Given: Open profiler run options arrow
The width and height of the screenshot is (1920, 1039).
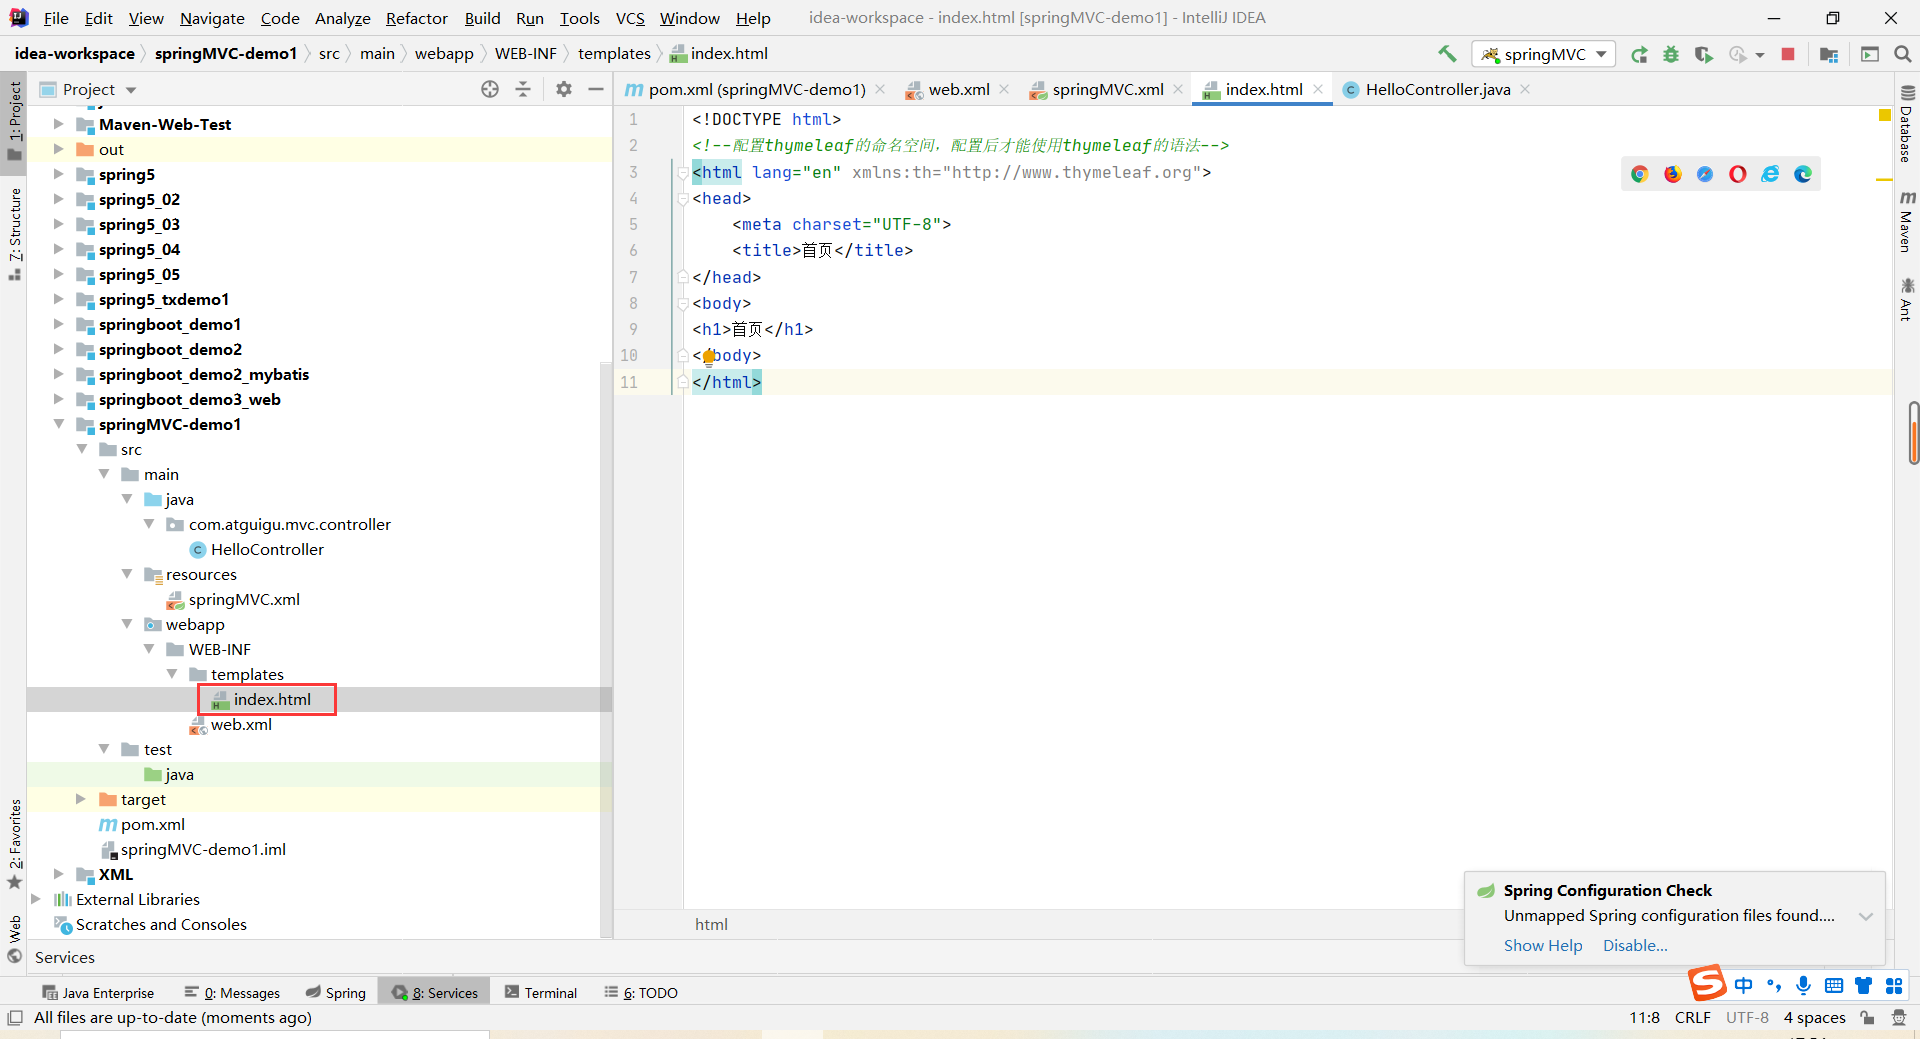Looking at the screenshot, I should click(1760, 56).
